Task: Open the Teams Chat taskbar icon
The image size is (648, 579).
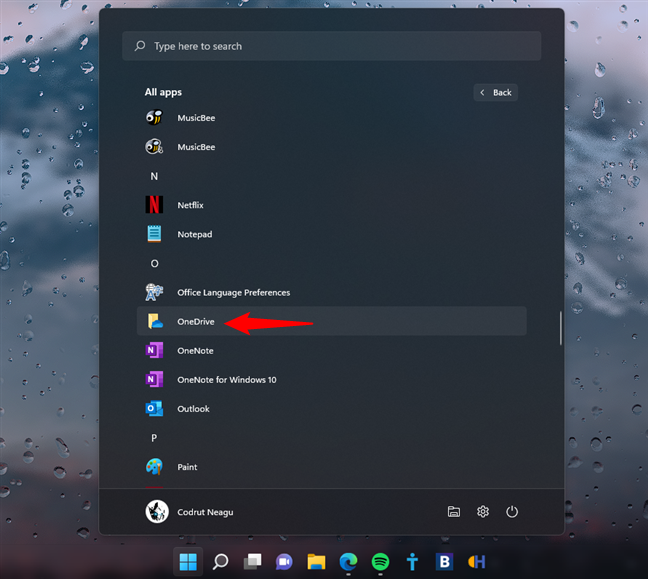Action: pos(284,562)
